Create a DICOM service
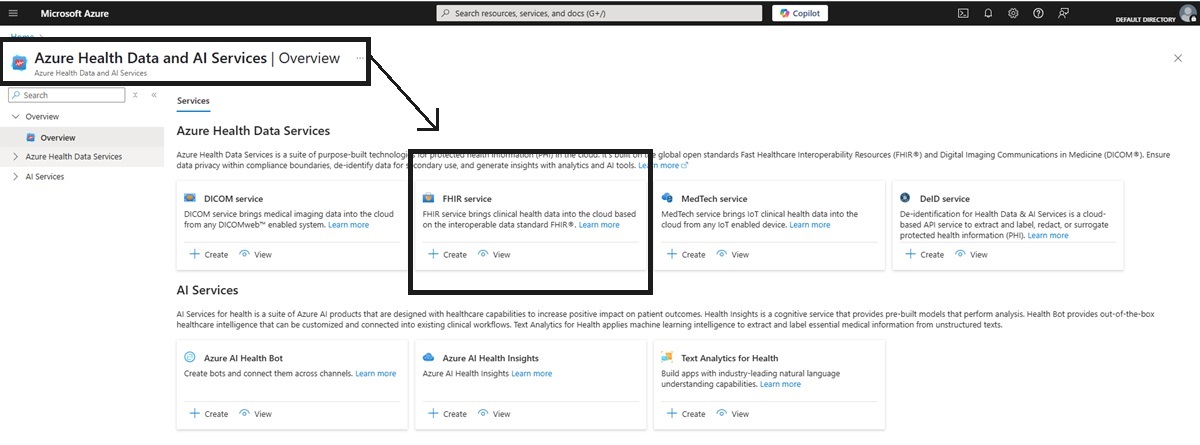The height and width of the screenshot is (445, 1200). tap(209, 255)
